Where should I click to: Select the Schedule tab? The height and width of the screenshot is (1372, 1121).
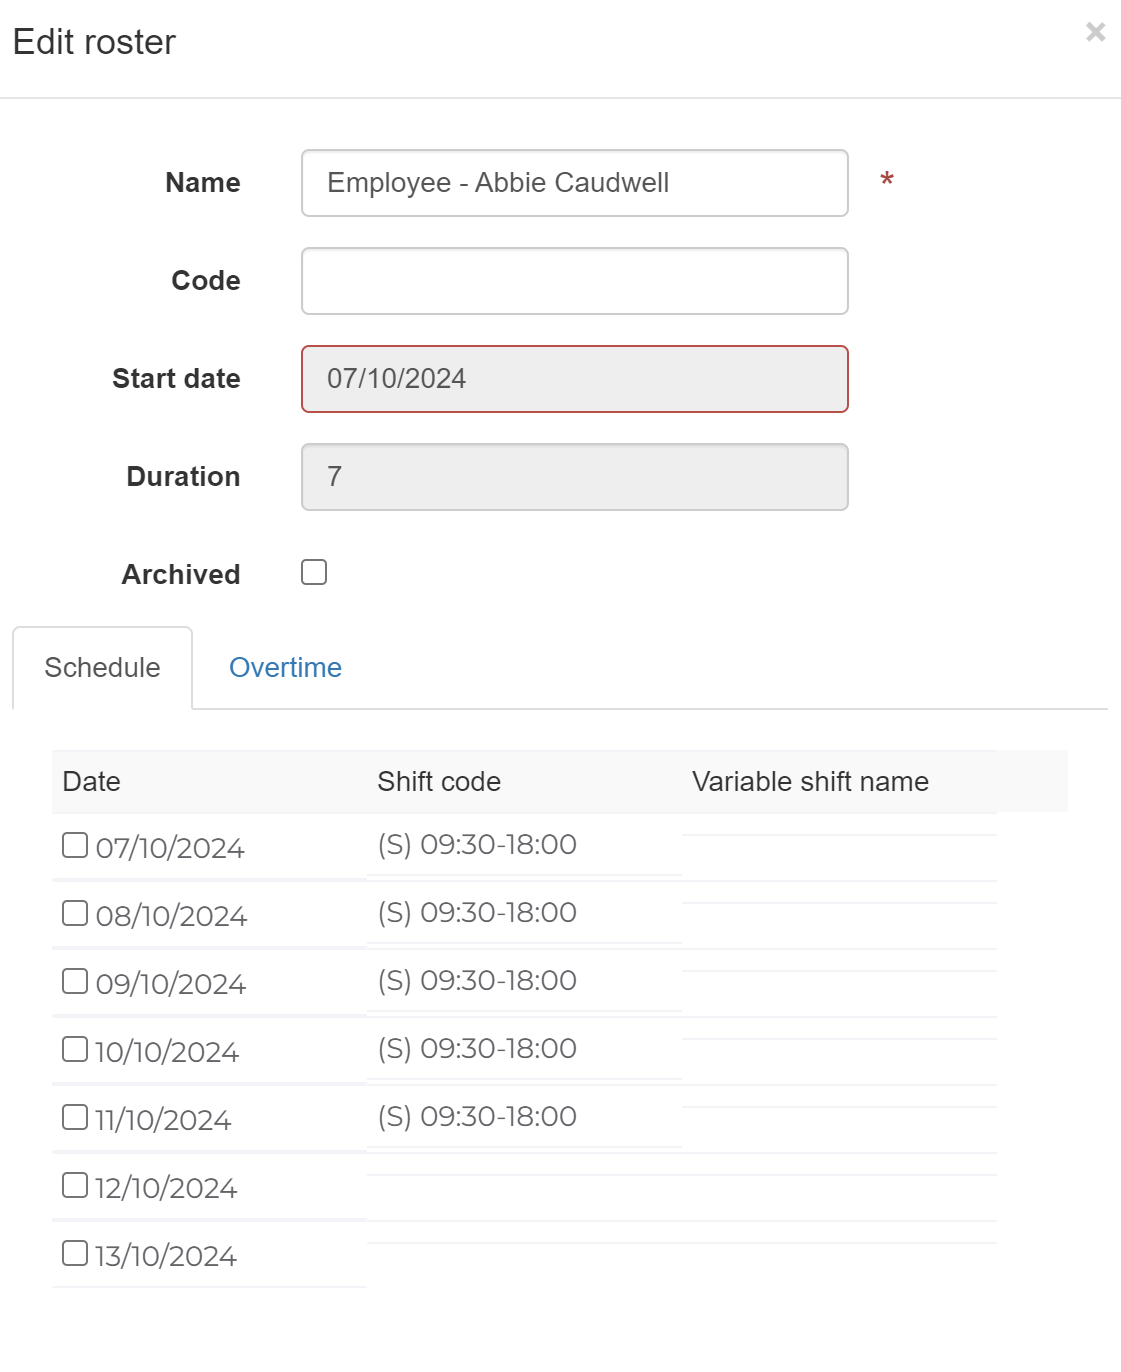coord(102,668)
